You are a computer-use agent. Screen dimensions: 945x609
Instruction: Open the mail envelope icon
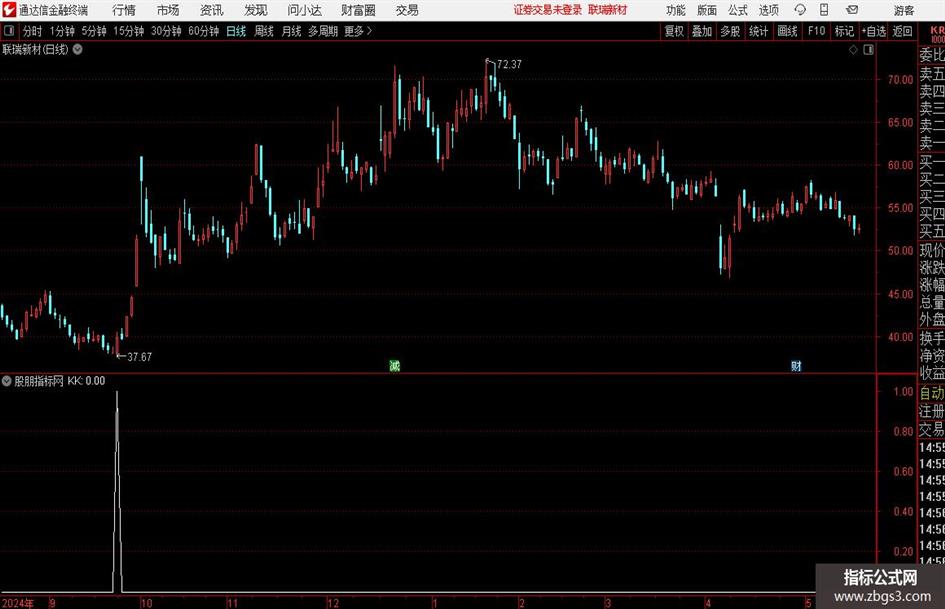pyautogui.click(x=852, y=10)
